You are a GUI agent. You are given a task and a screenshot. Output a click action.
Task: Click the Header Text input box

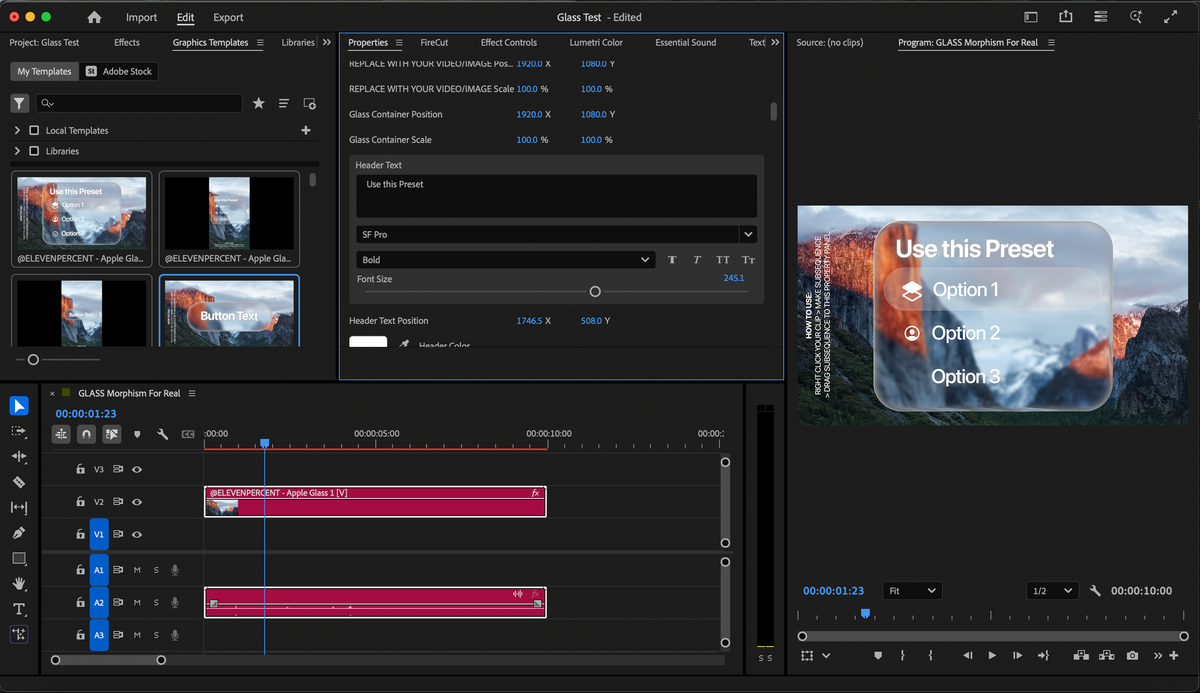tap(556, 196)
